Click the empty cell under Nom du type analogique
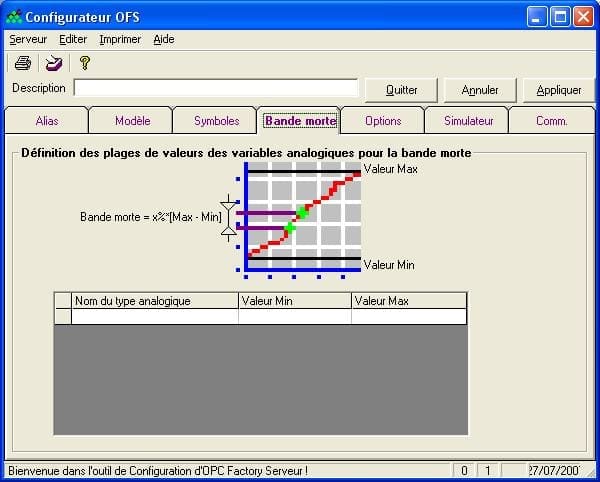This screenshot has height=482, width=600. [x=155, y=317]
